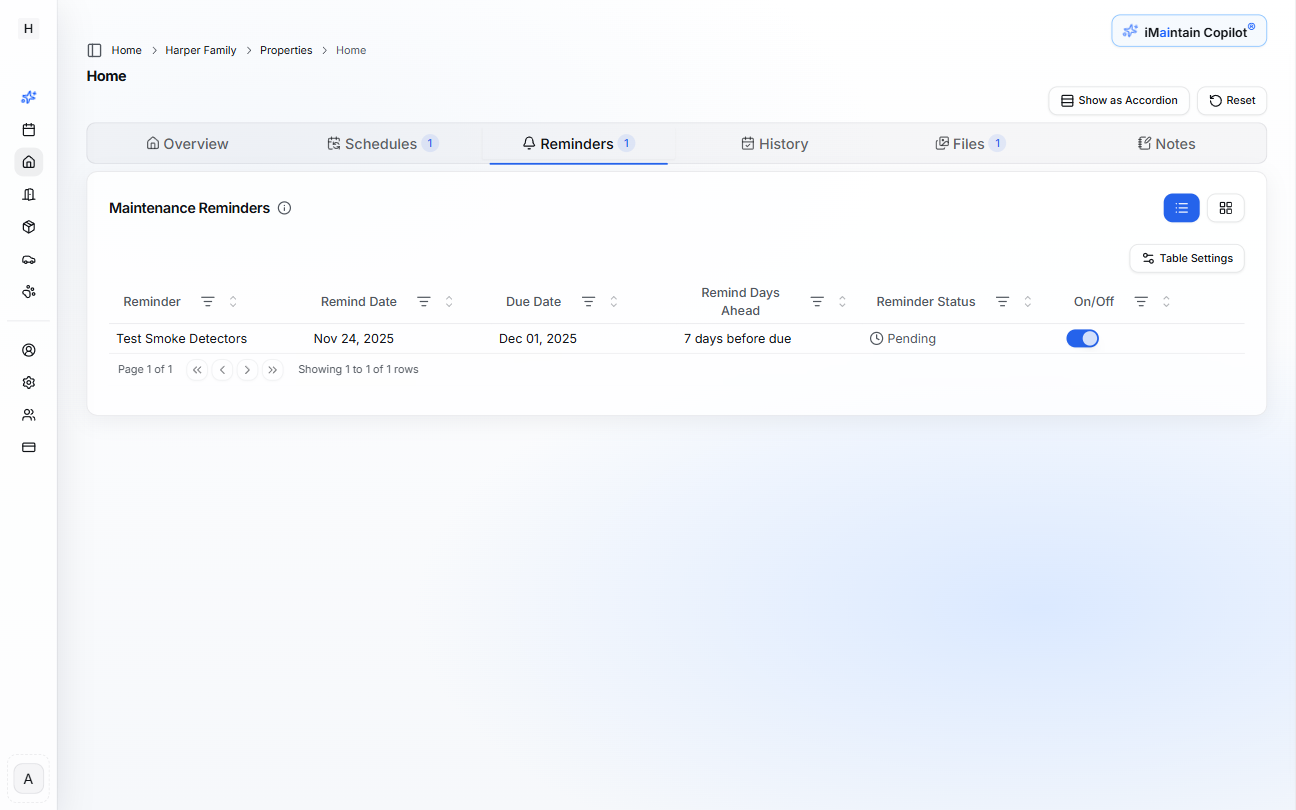Toggle the On/Off switch for Test Smoke Detectors
This screenshot has width=1296, height=810.
(1082, 338)
